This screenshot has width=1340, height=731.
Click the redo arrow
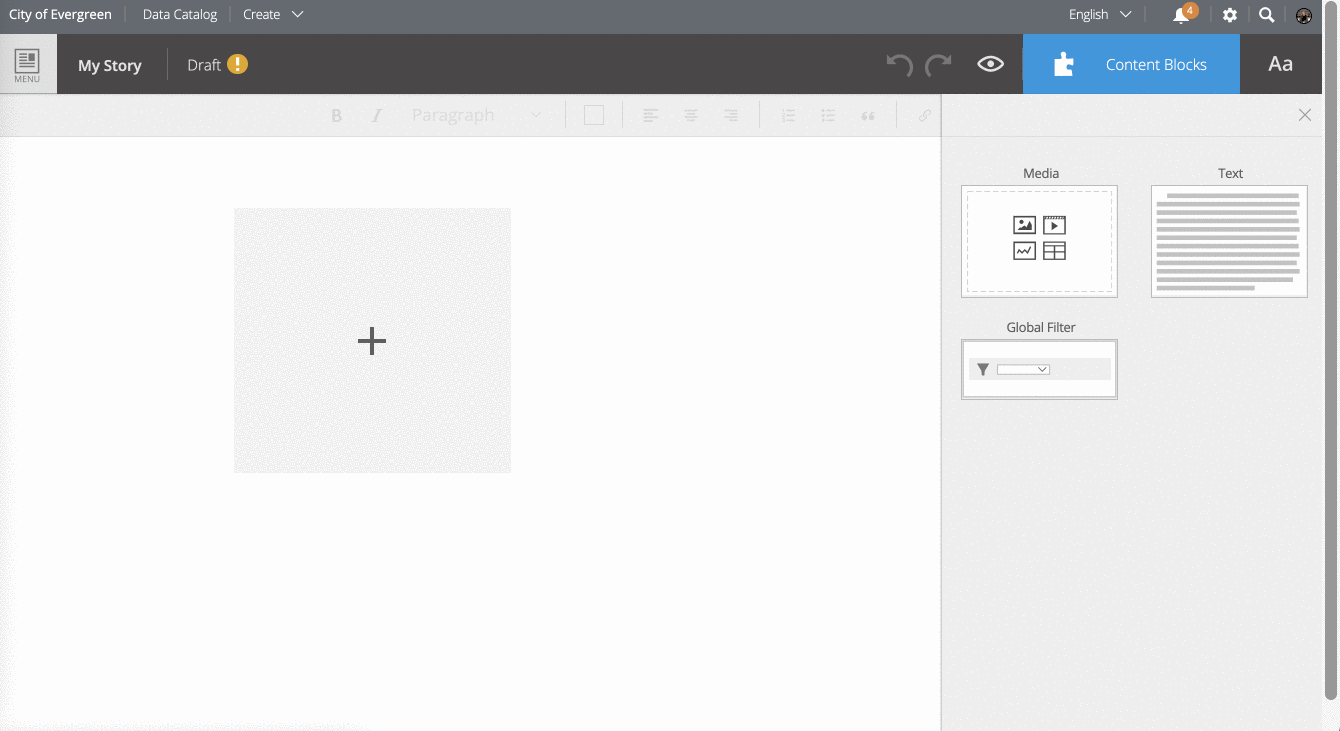938,65
